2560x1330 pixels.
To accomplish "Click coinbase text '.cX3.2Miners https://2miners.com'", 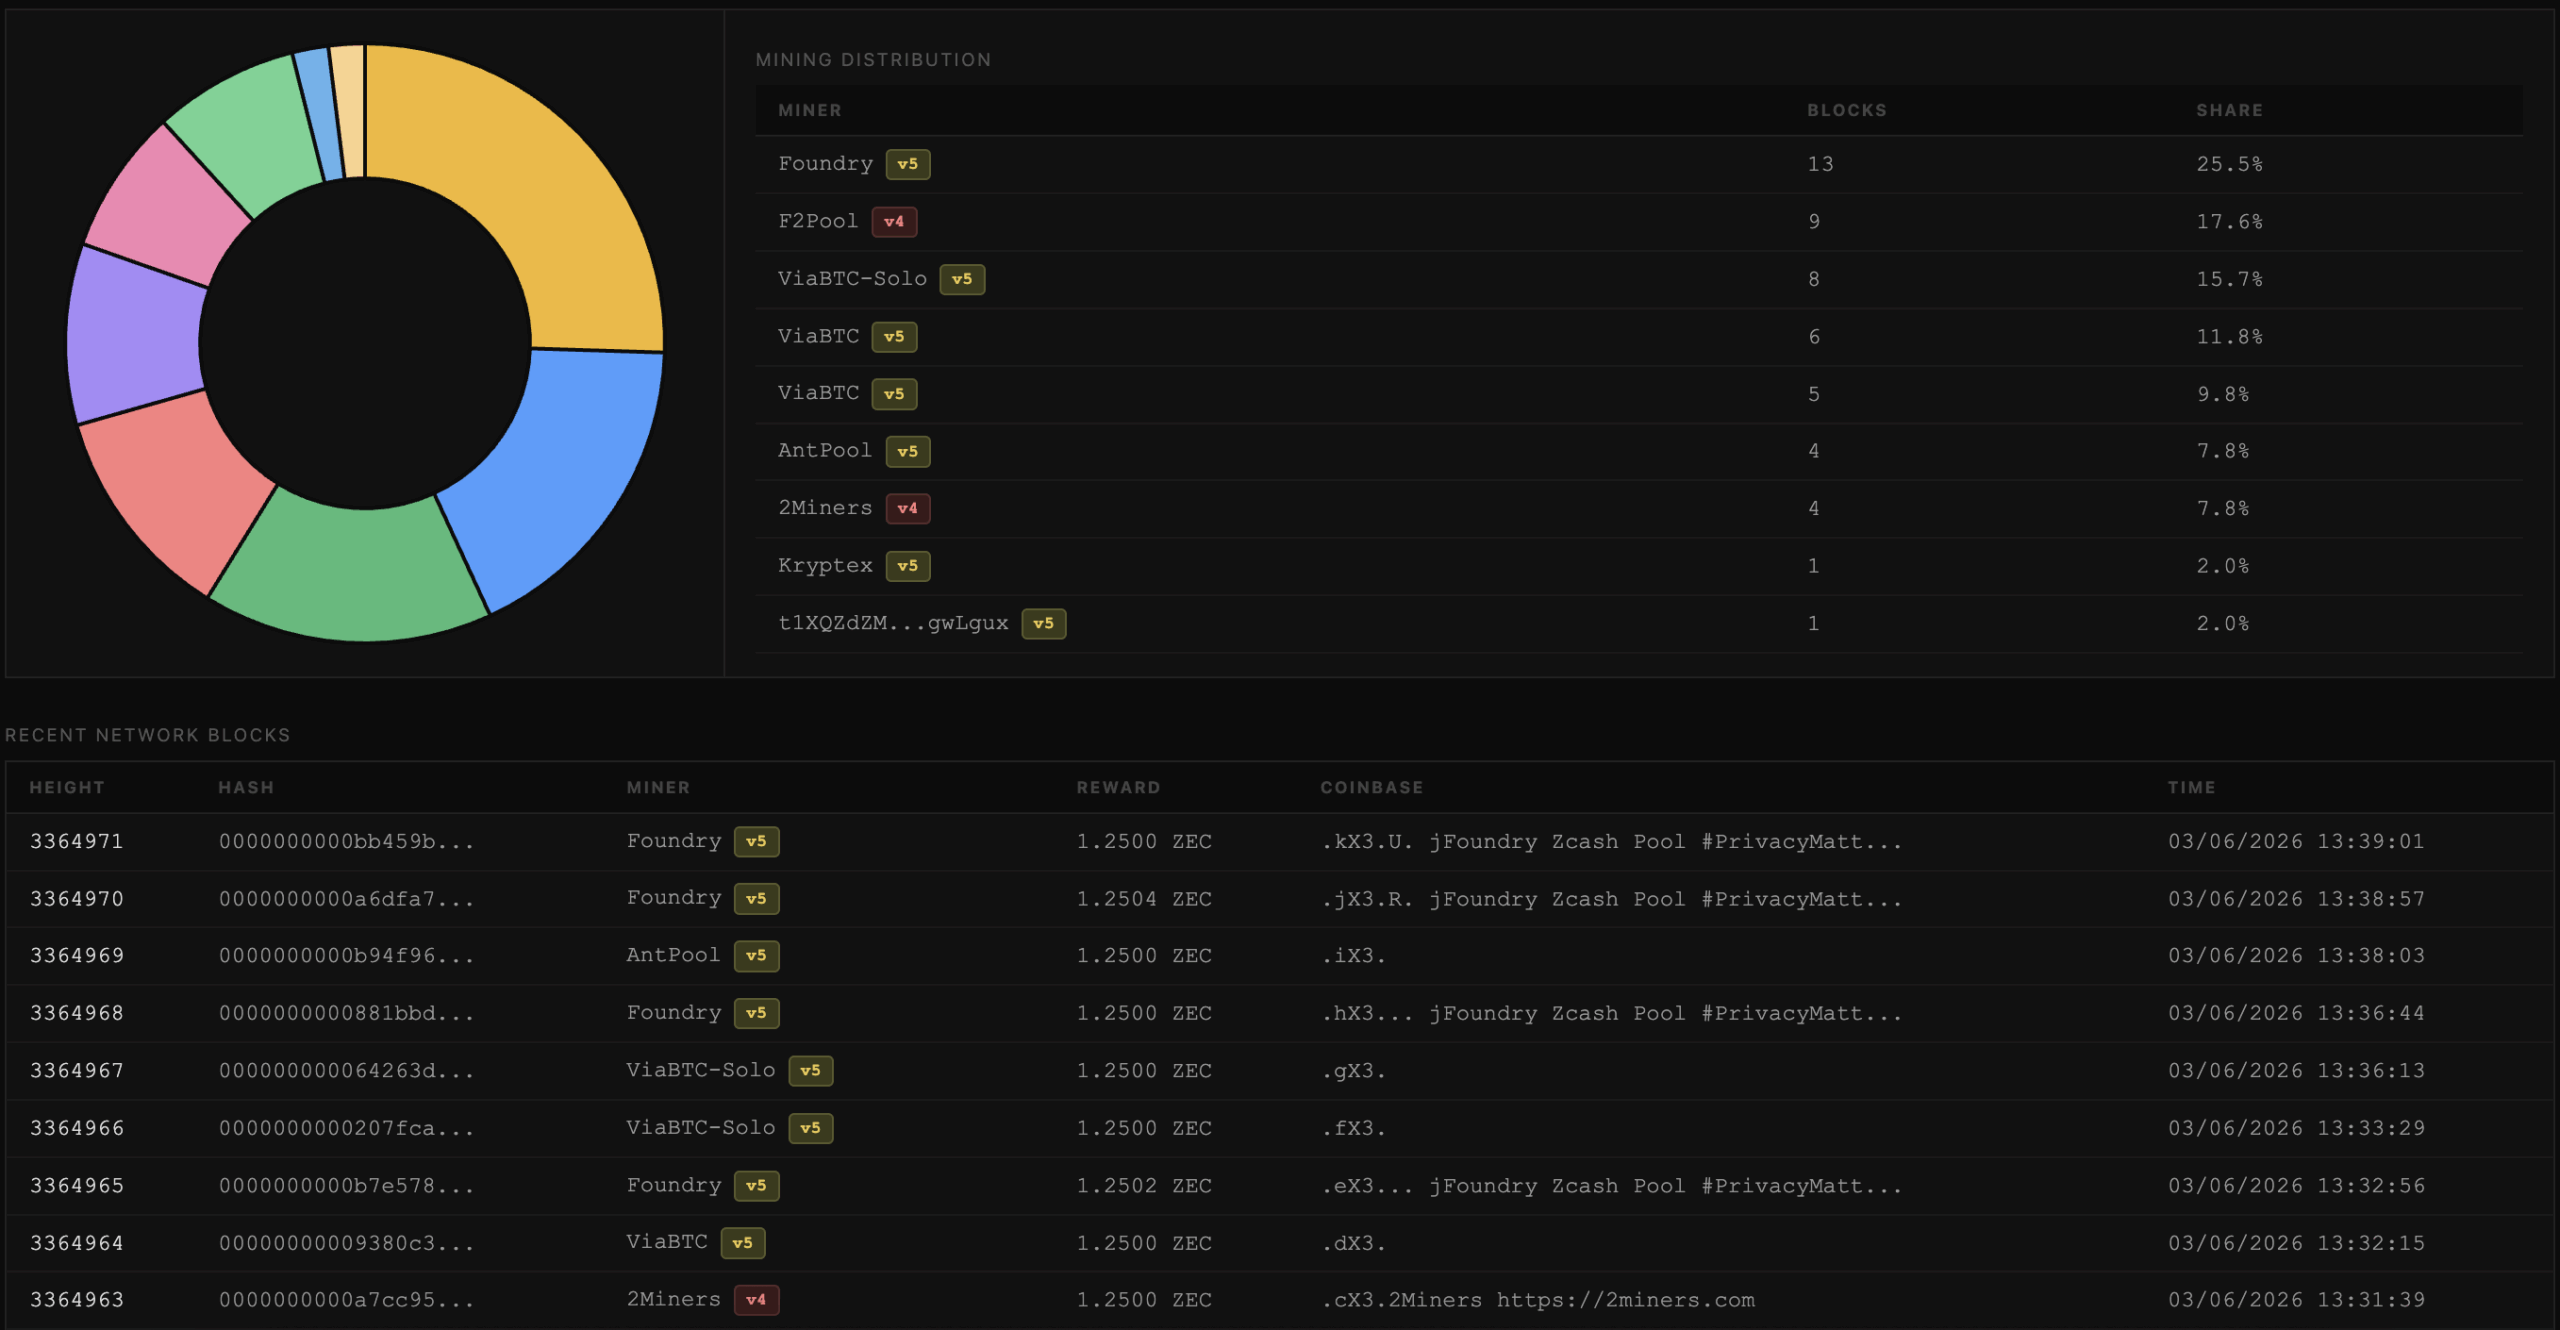I will [x=1538, y=1300].
